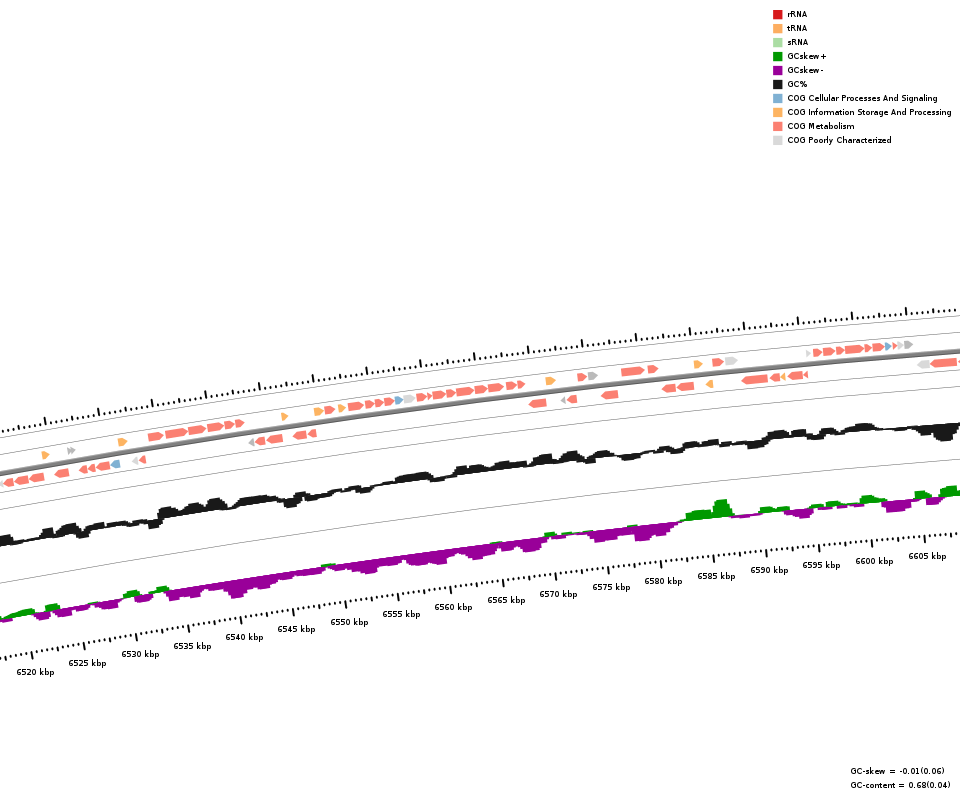This screenshot has height=800, width=960.
Task: Go to the 6605 kbp position label
Action: click(x=926, y=556)
